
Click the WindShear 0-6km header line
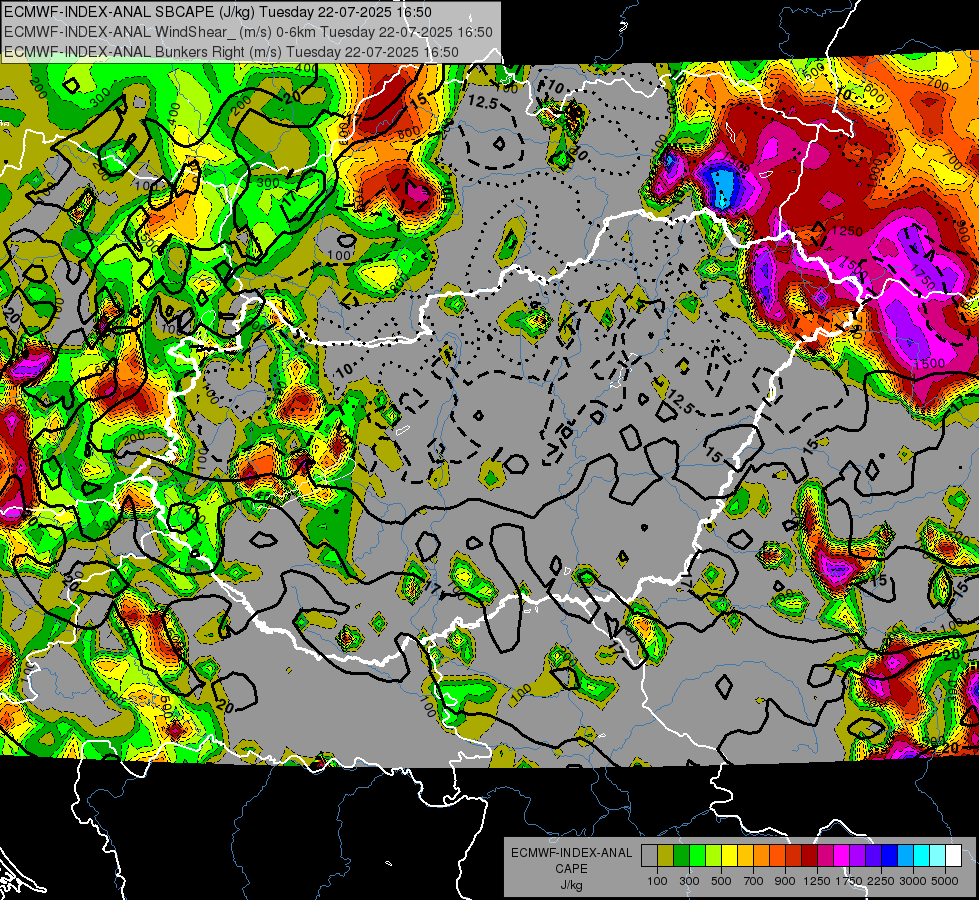point(248,32)
